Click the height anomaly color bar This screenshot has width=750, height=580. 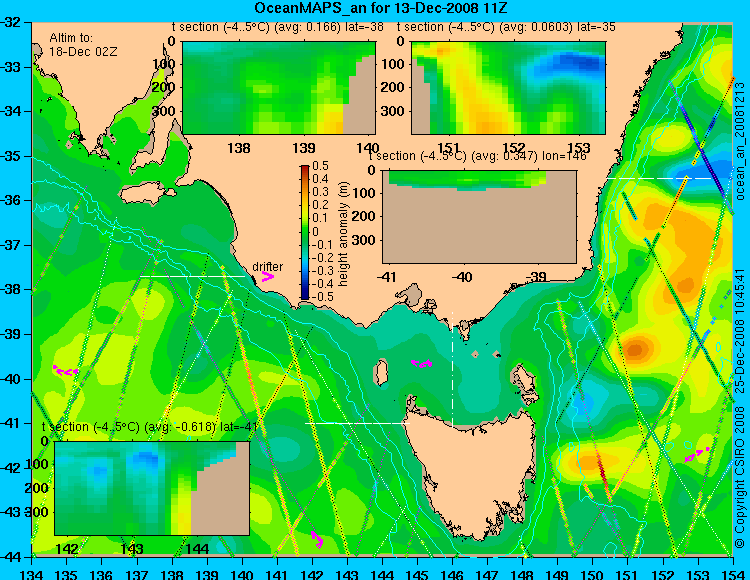click(x=305, y=232)
